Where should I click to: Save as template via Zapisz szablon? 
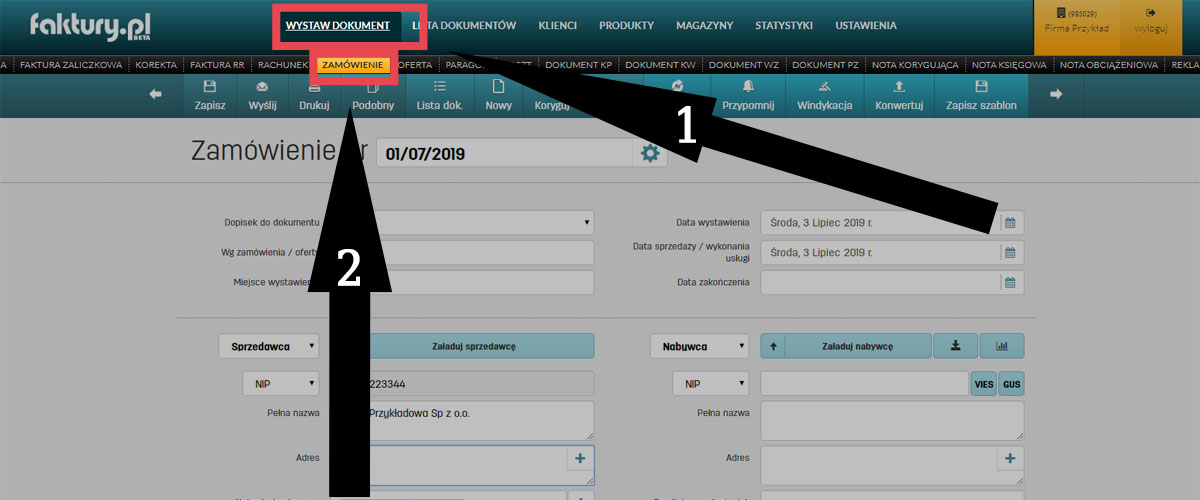click(981, 95)
